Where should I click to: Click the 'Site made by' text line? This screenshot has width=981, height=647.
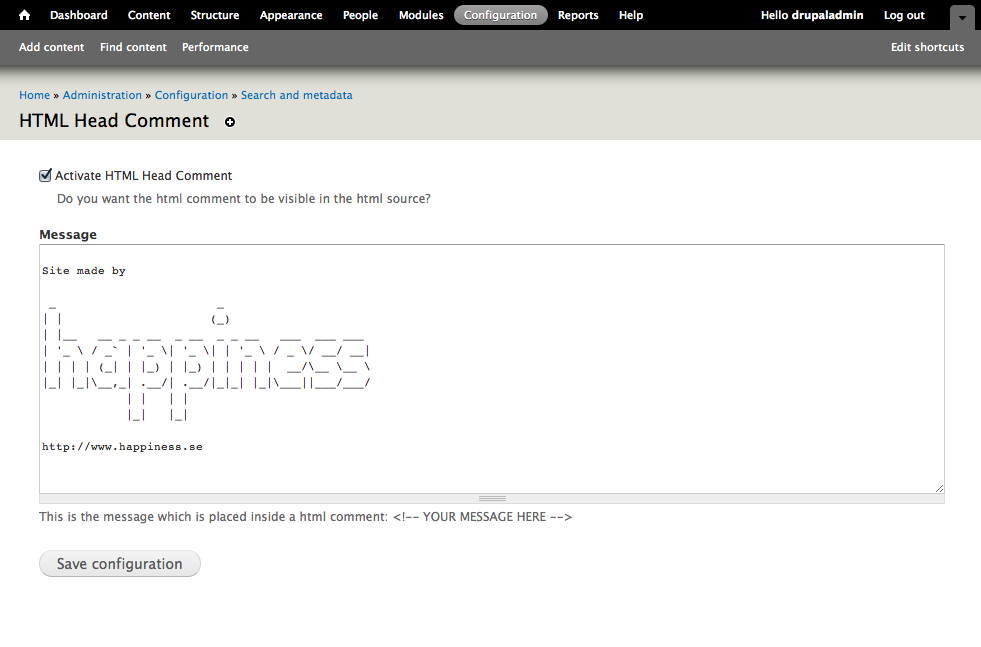tap(84, 271)
